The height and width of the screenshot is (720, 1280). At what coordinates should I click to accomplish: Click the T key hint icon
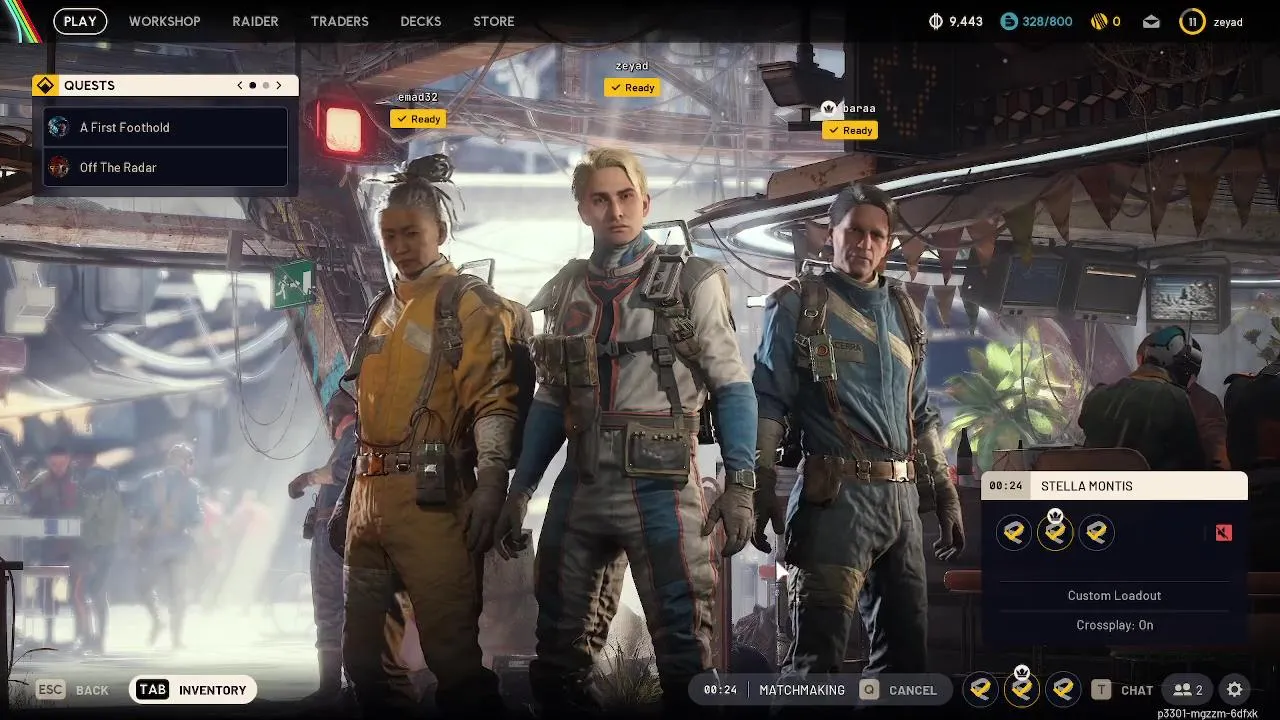(x=1101, y=690)
